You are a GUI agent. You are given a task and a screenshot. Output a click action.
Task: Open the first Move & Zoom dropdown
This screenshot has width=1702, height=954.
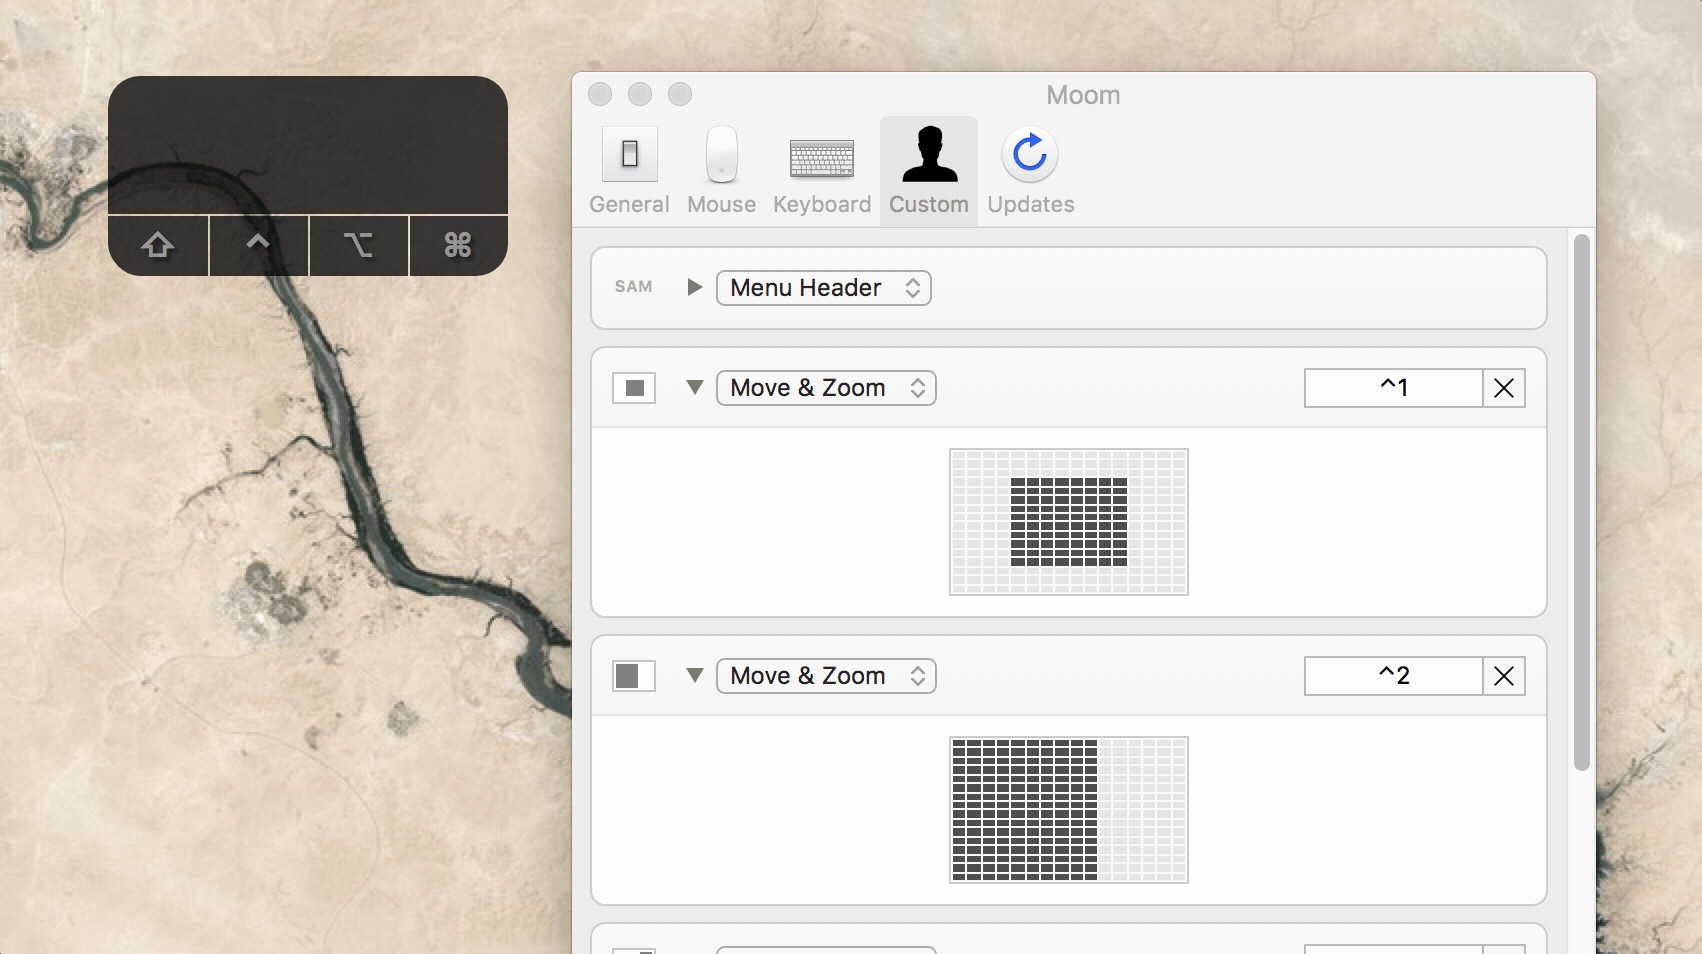(826, 388)
